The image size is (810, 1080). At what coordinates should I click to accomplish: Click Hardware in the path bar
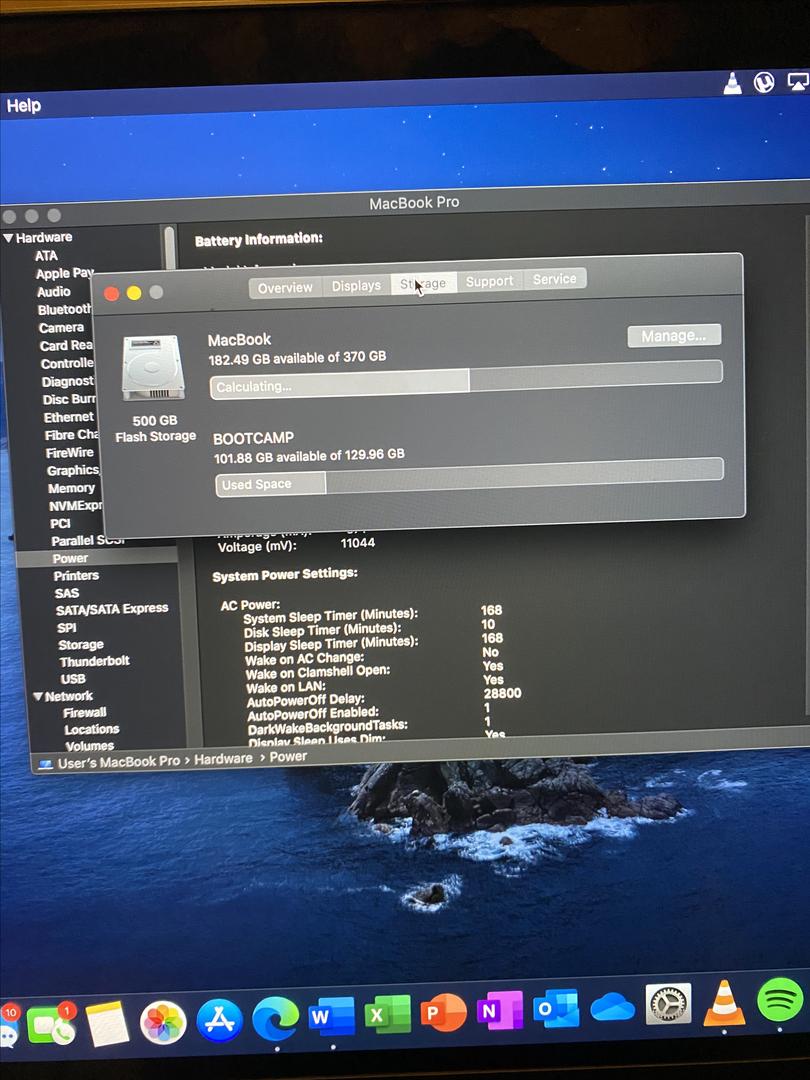click(223, 758)
